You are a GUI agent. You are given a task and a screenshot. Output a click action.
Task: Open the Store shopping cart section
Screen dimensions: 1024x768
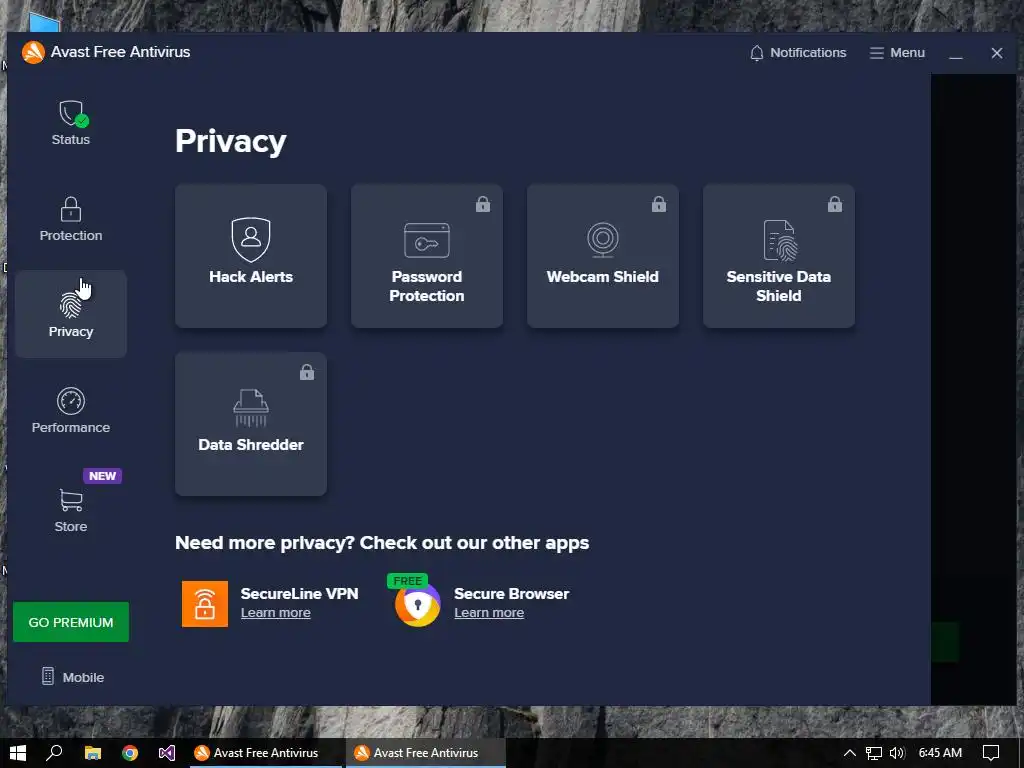[x=71, y=510]
